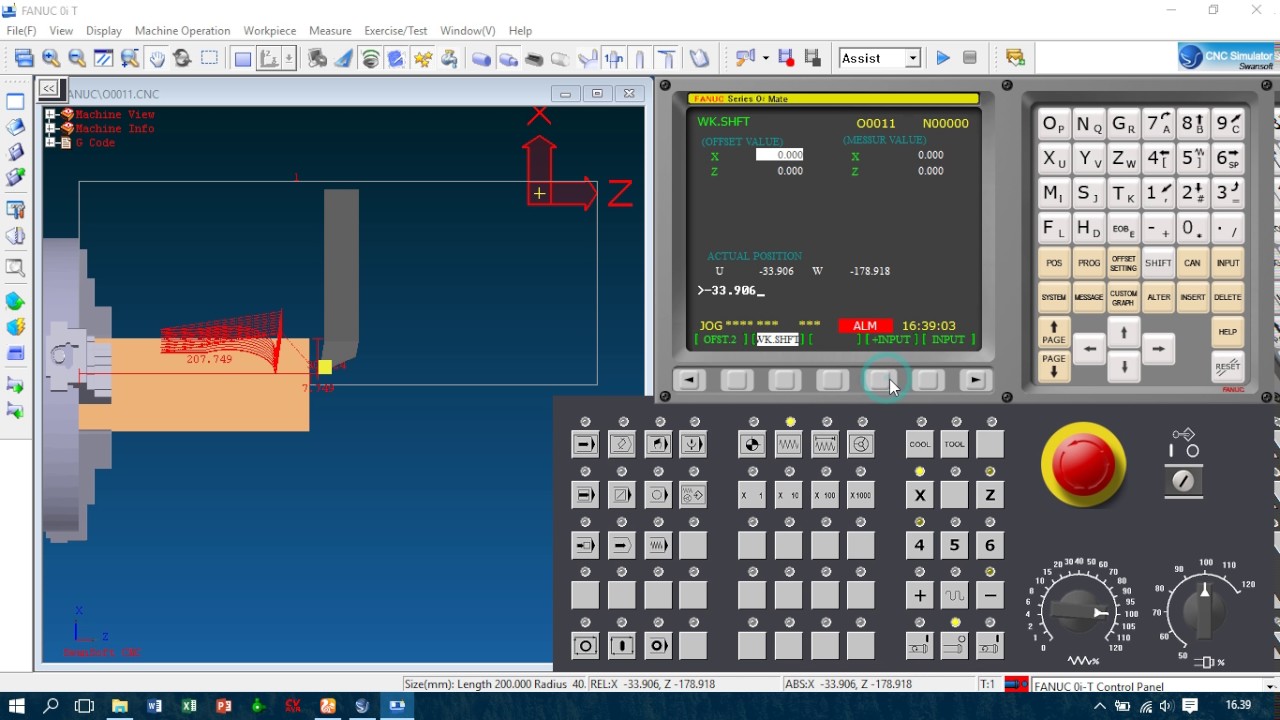Image resolution: width=1280 pixels, height=720 pixels.
Task: Adjust the feedrate override dial
Action: point(1078,610)
